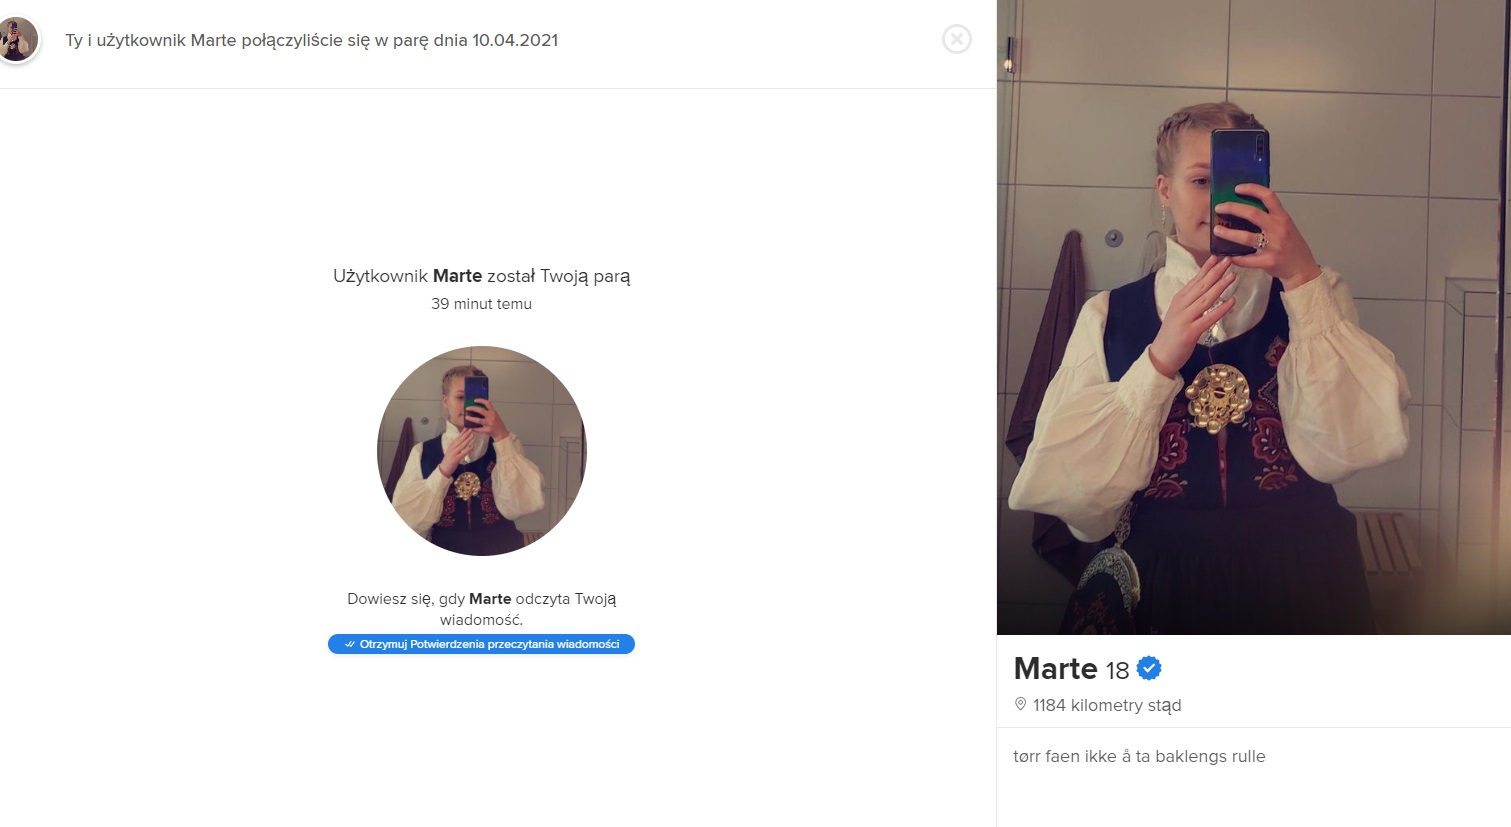Click the 39 minut temu timestamp

tap(481, 304)
